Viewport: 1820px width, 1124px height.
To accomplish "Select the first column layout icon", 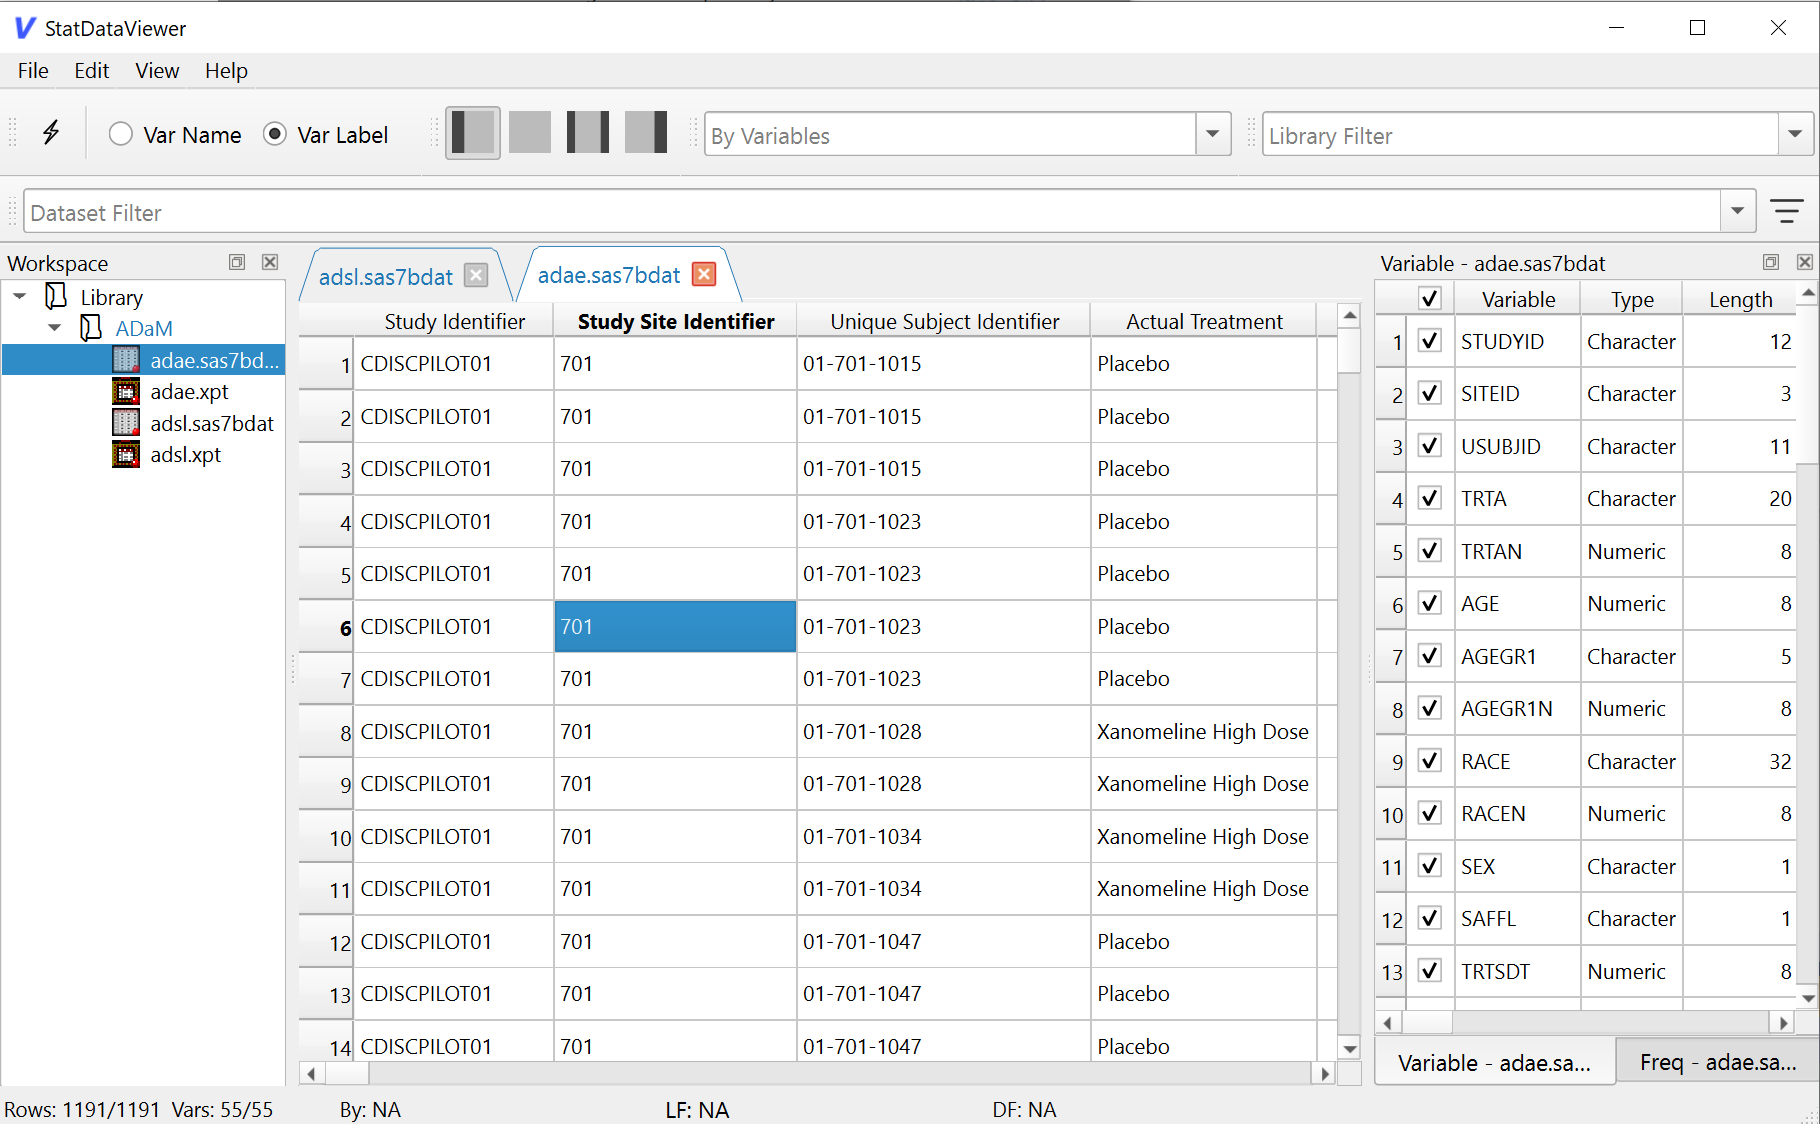I will [x=472, y=132].
